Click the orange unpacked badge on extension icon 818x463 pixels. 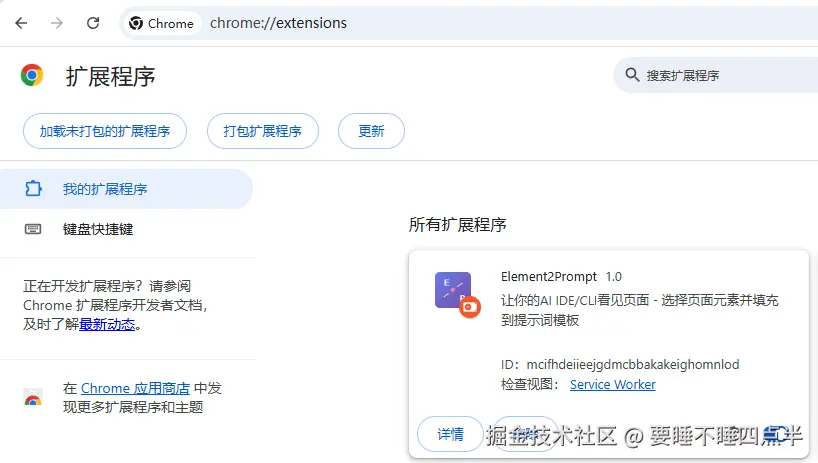click(470, 307)
